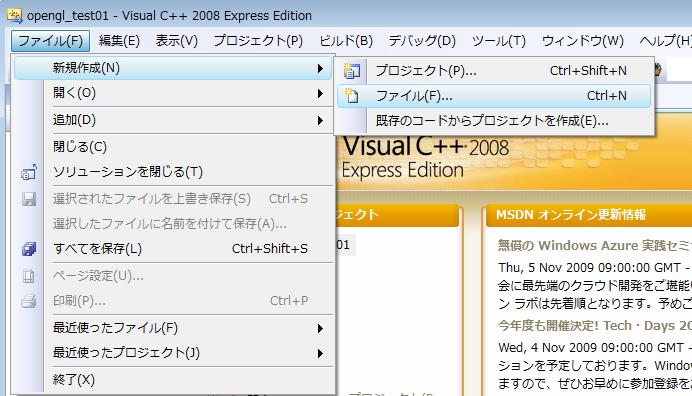Click the Visual C++ app icon in title bar

[x=15, y=15]
